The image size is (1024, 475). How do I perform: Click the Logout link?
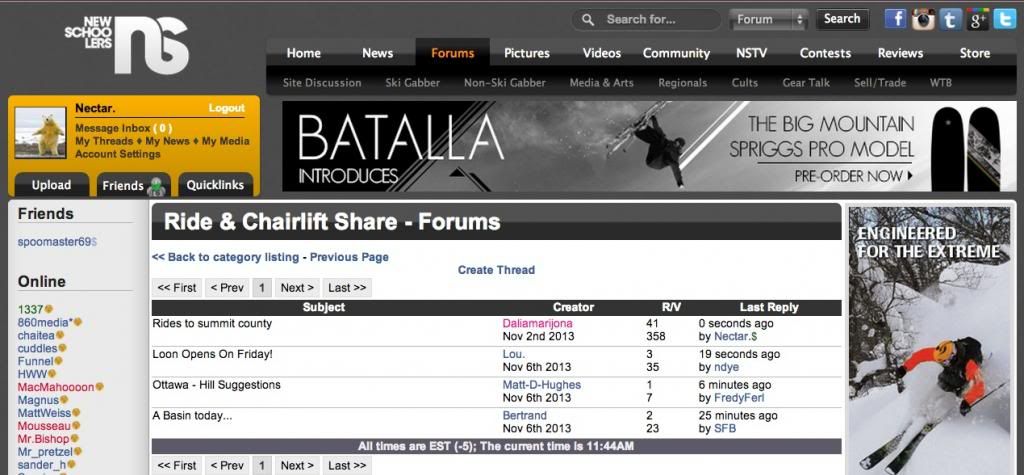[x=227, y=108]
